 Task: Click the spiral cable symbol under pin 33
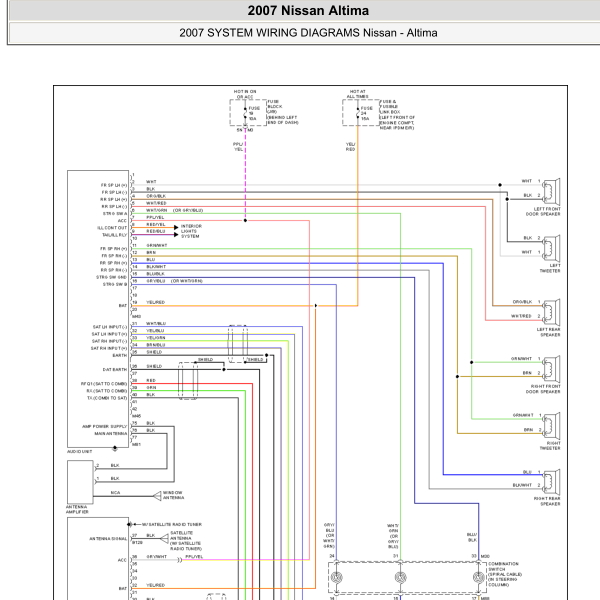[x=479, y=577]
